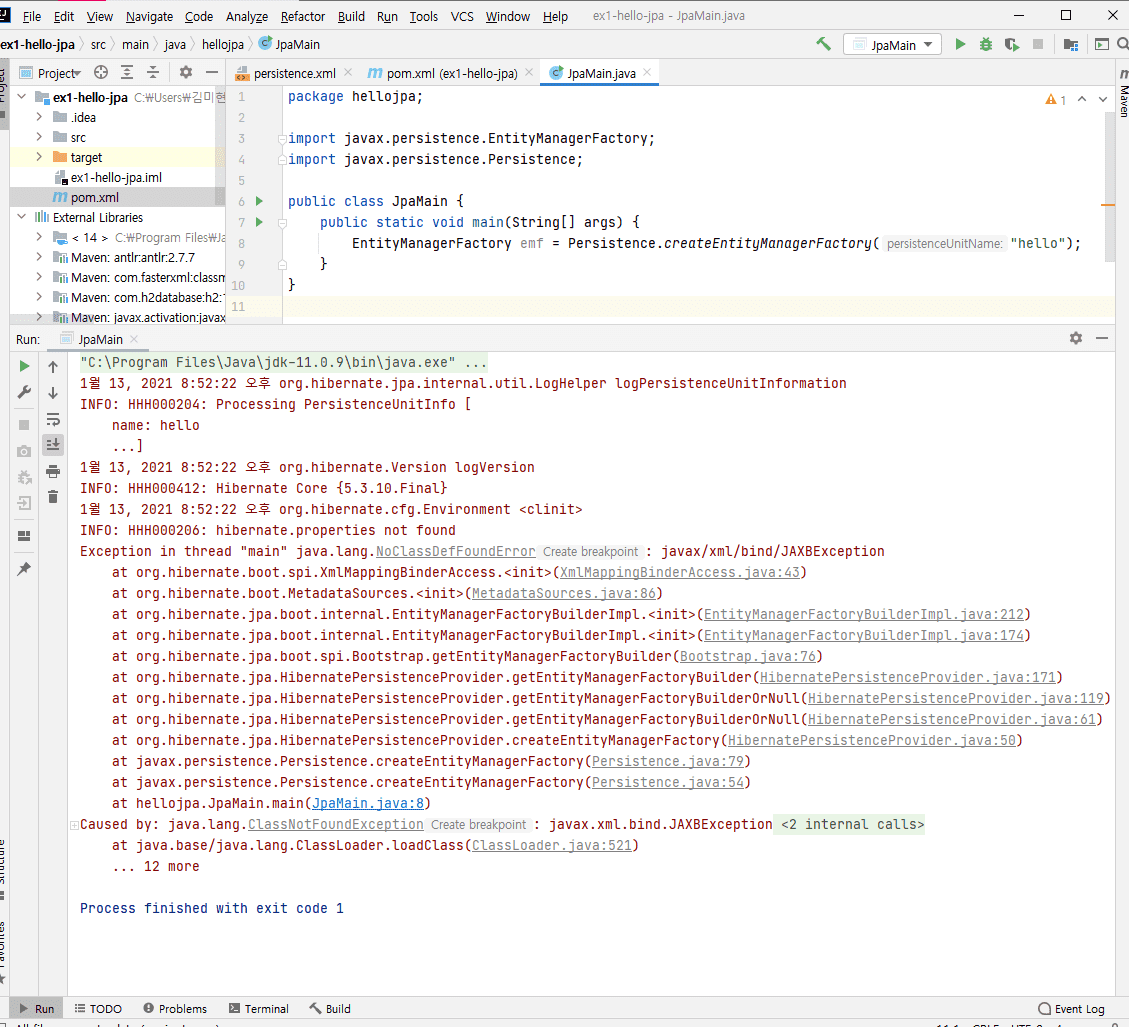
Task: Follow the JpaMain.java:8 stack trace link
Action: click(x=368, y=804)
